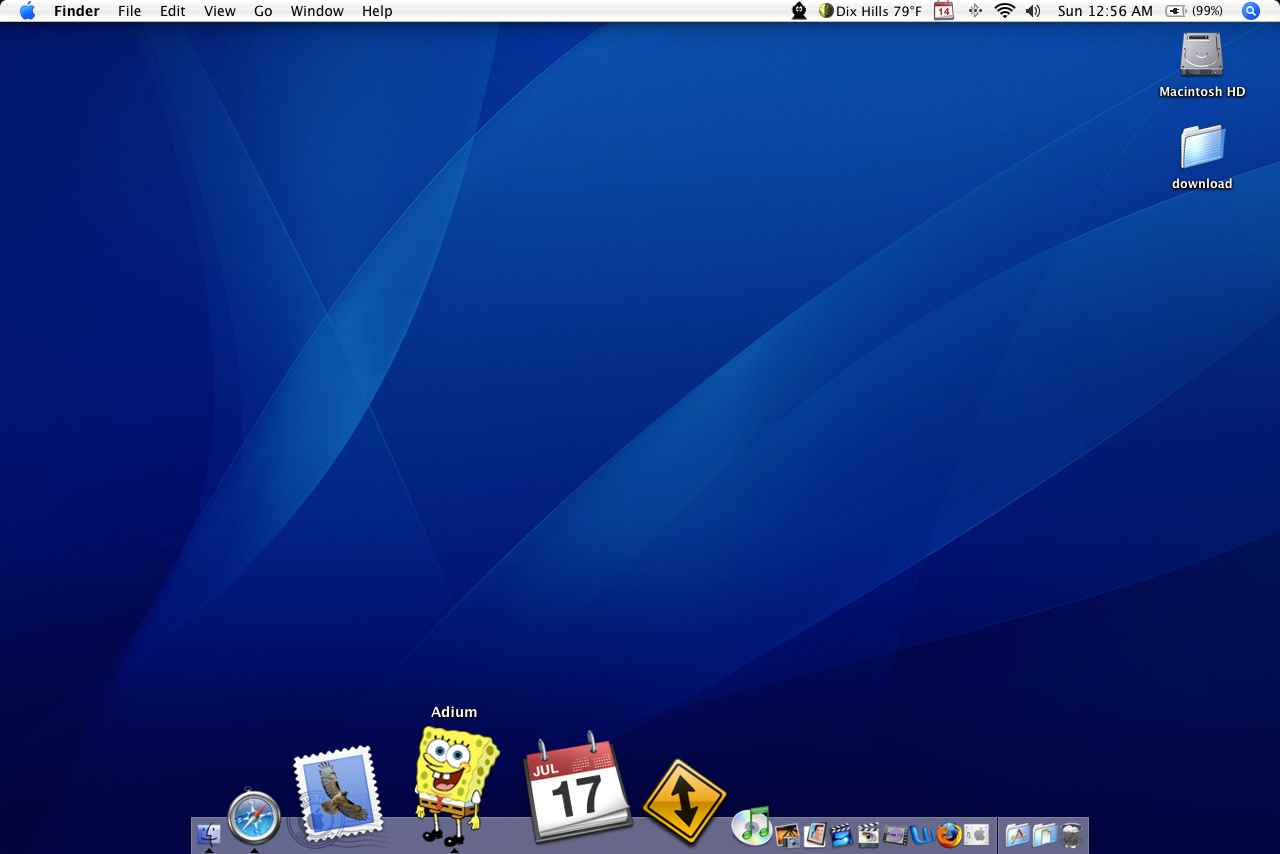Open Spotlight search in menu bar

(x=1250, y=11)
